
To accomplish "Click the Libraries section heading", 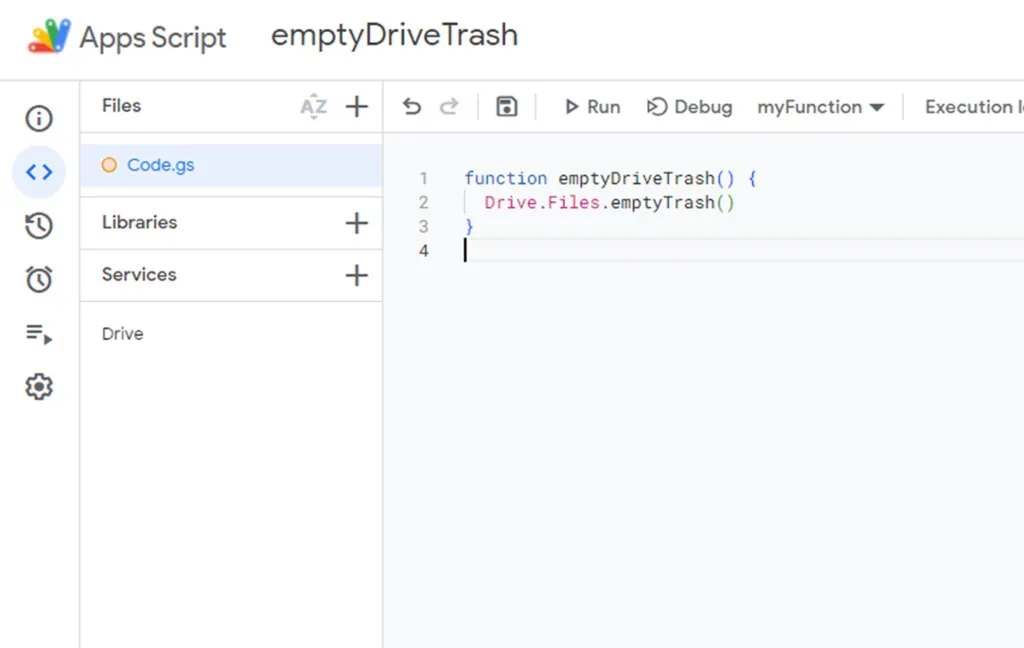I will (x=140, y=222).
